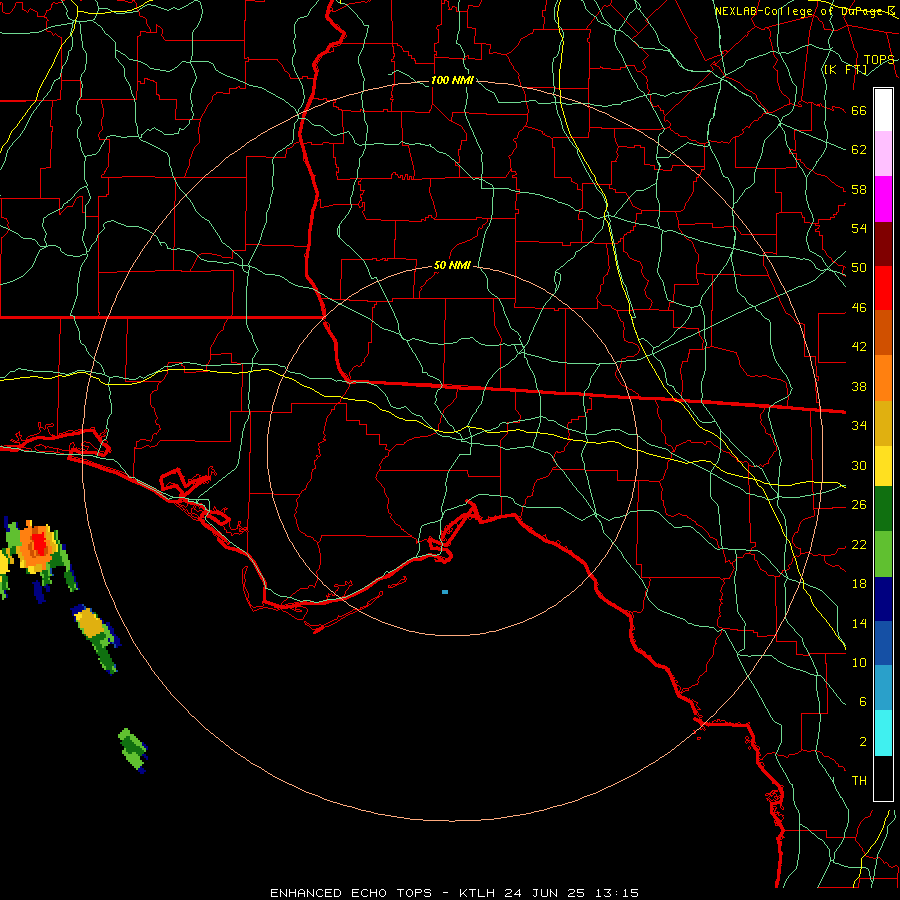Click the red core of the offshore storm echo
This screenshot has height=900, width=900.
pos(38,543)
